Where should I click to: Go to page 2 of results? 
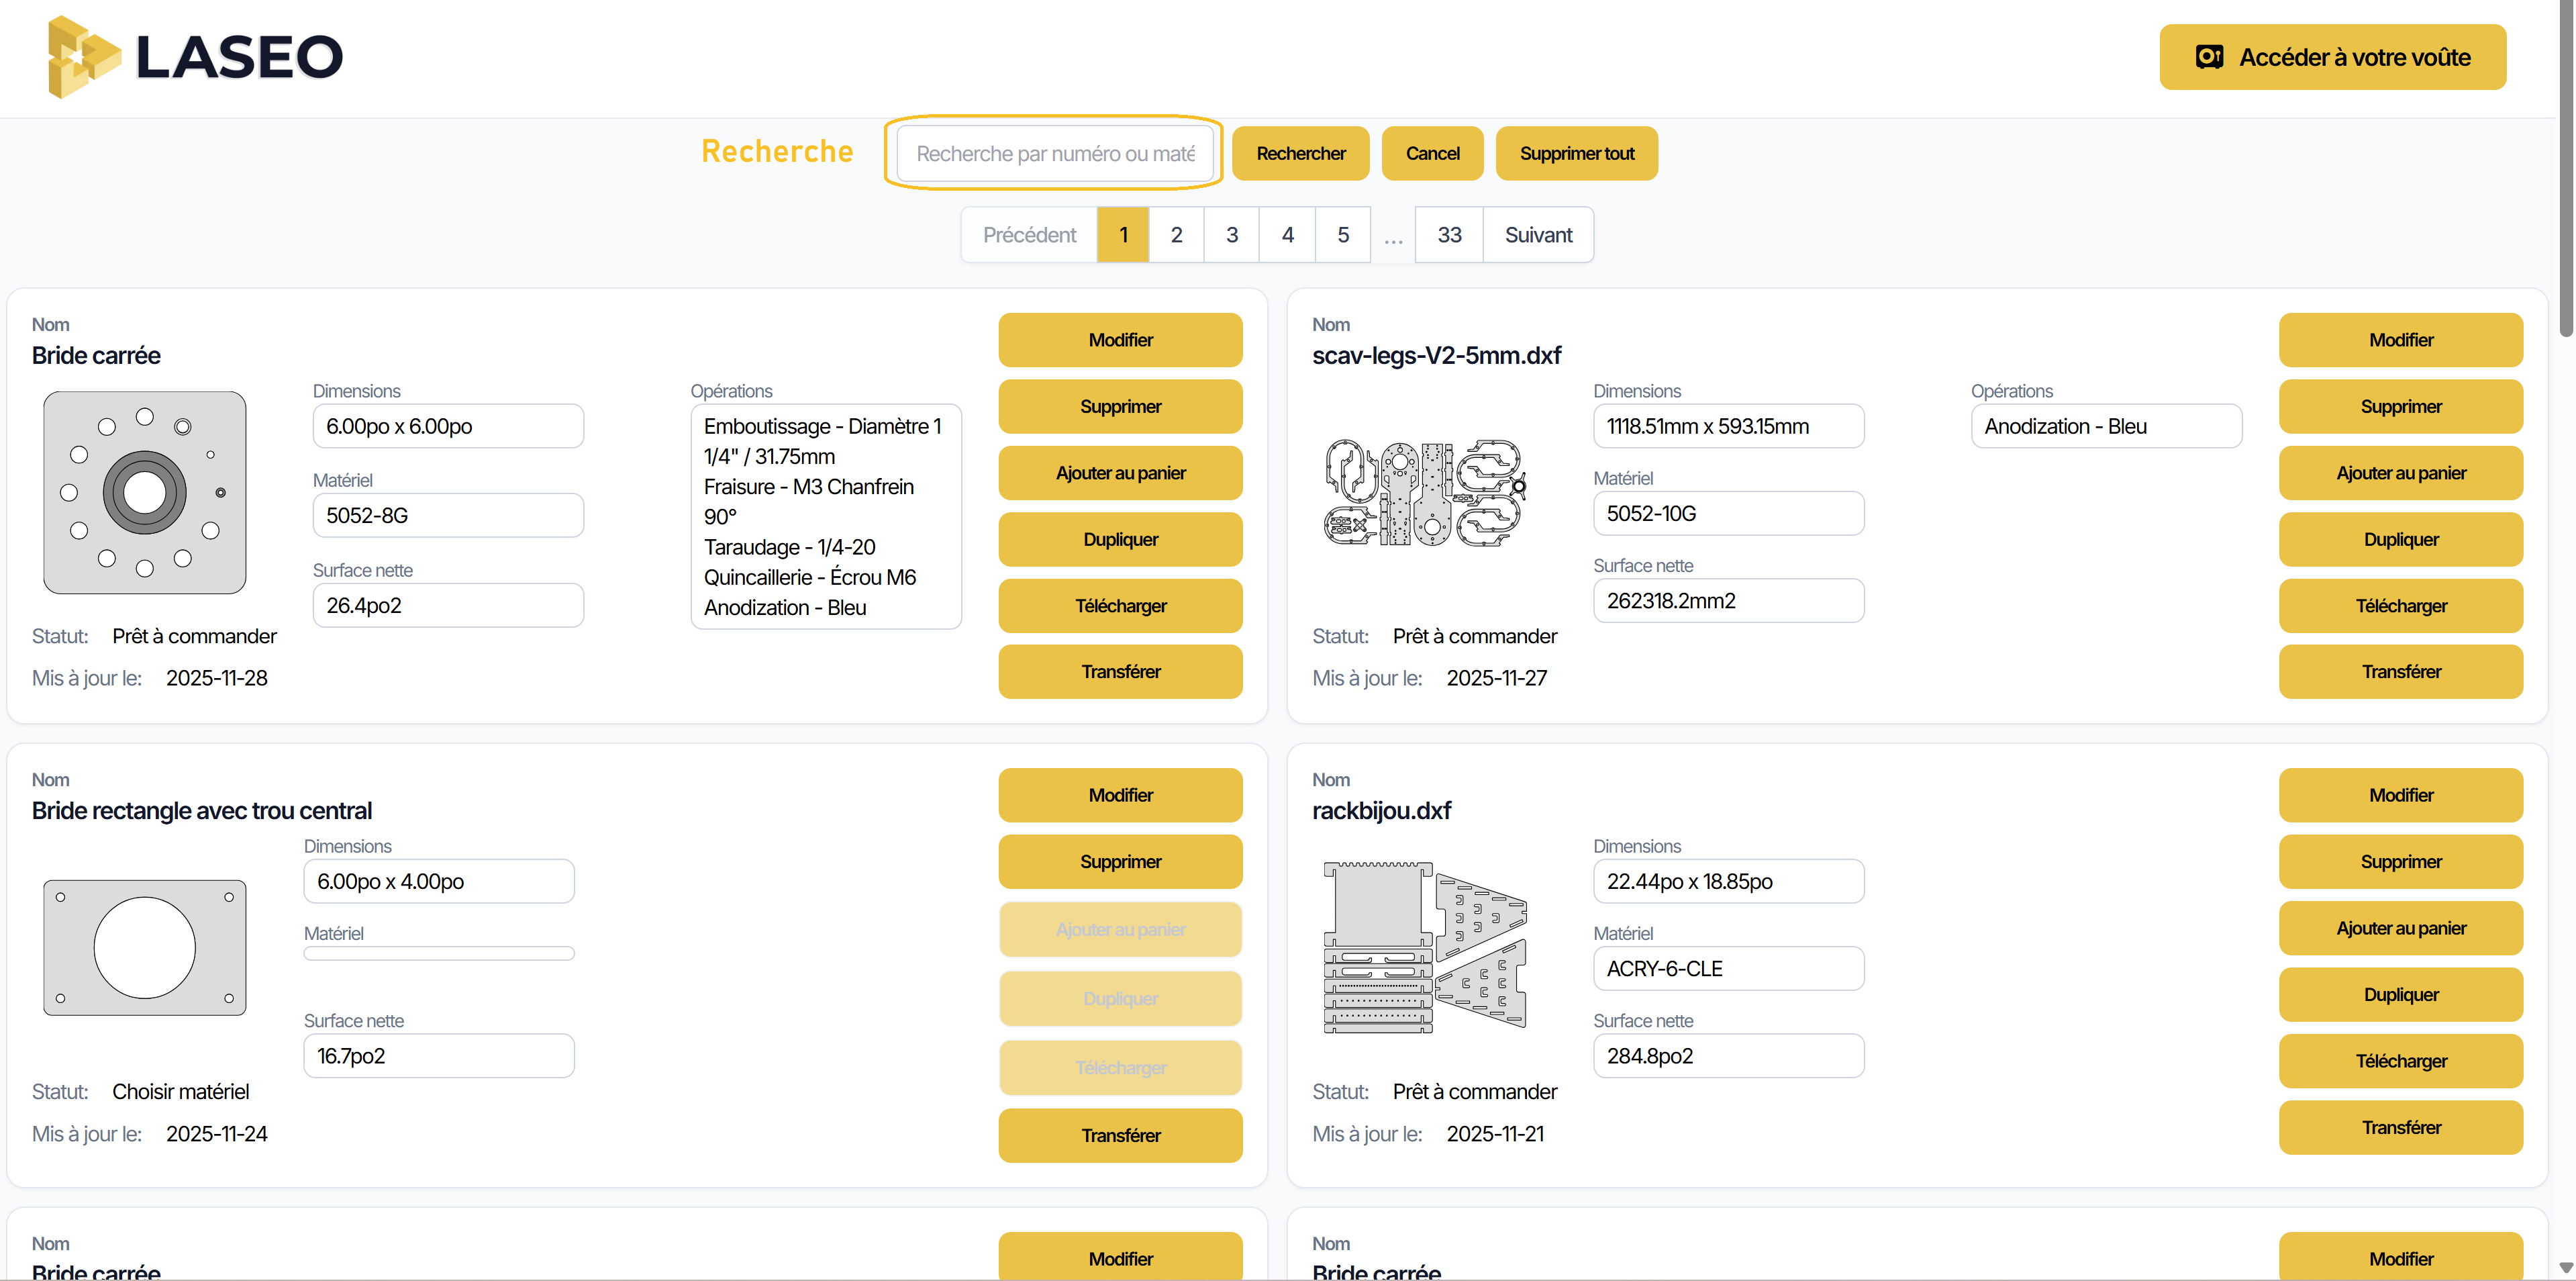1176,235
